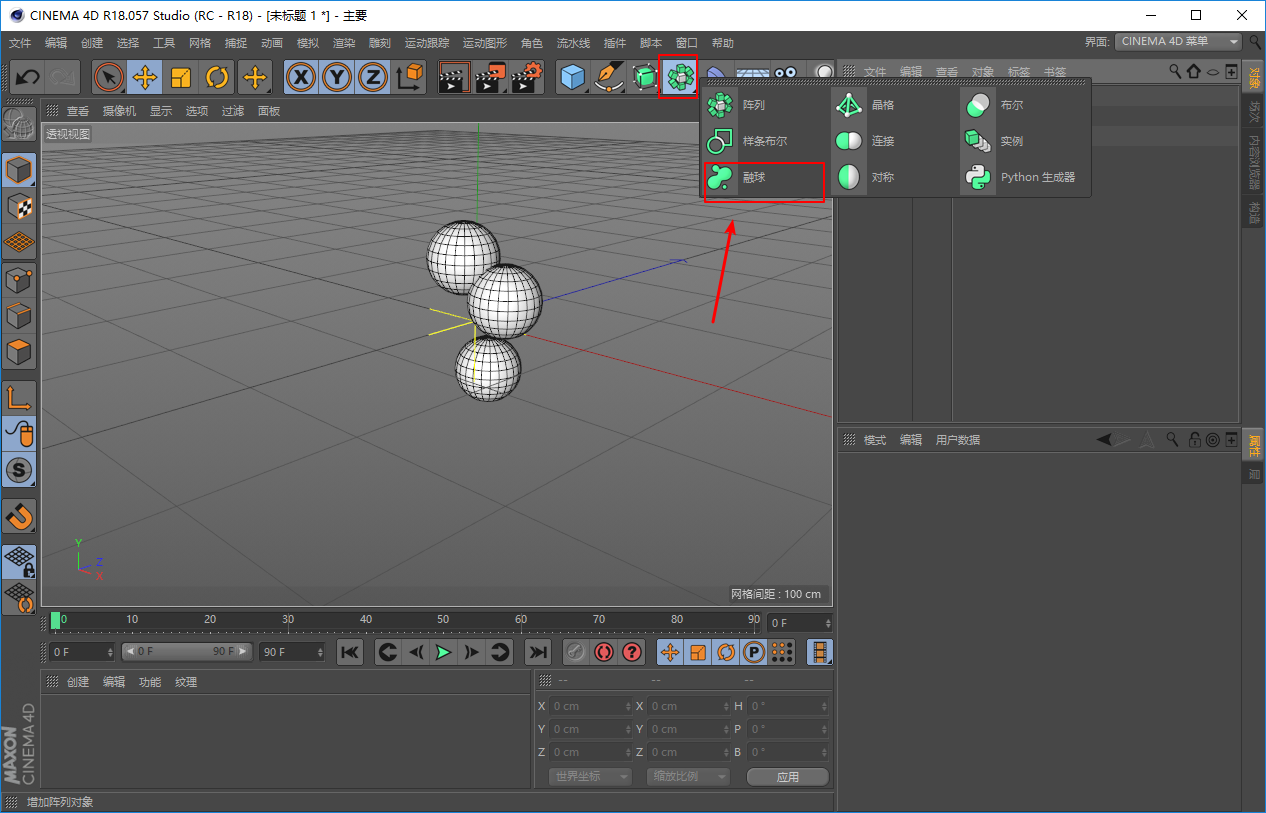Open the 界面 layout dropdown
The height and width of the screenshot is (813, 1266).
1178,42
